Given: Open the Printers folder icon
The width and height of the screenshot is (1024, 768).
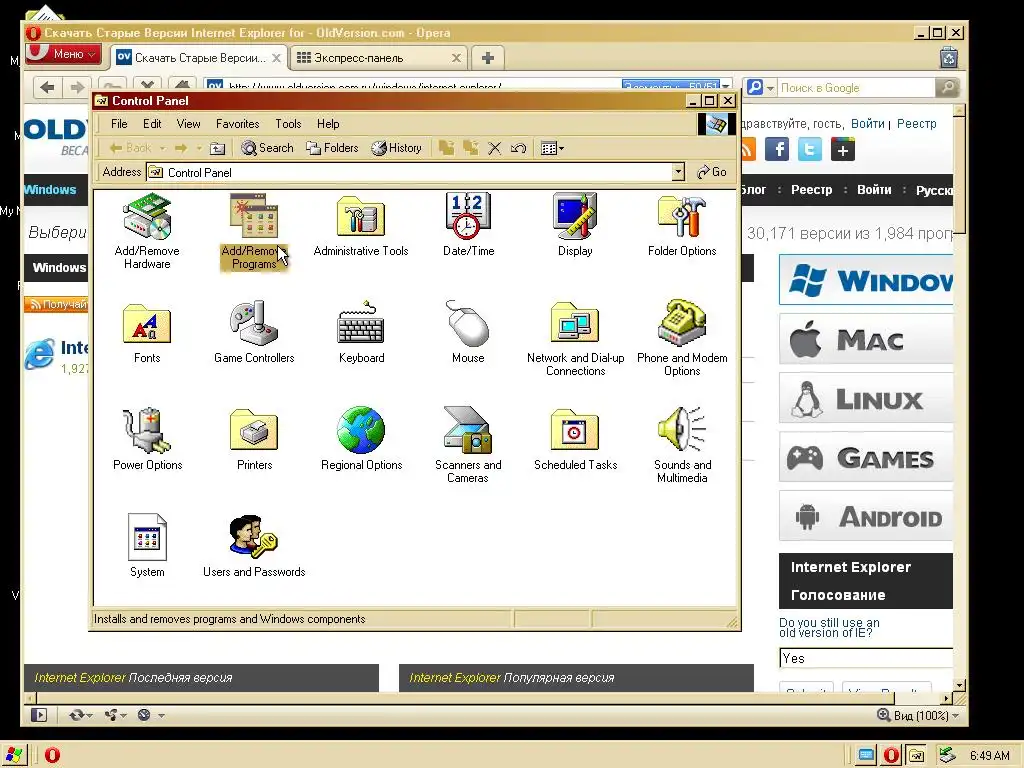Looking at the screenshot, I should point(254,439).
